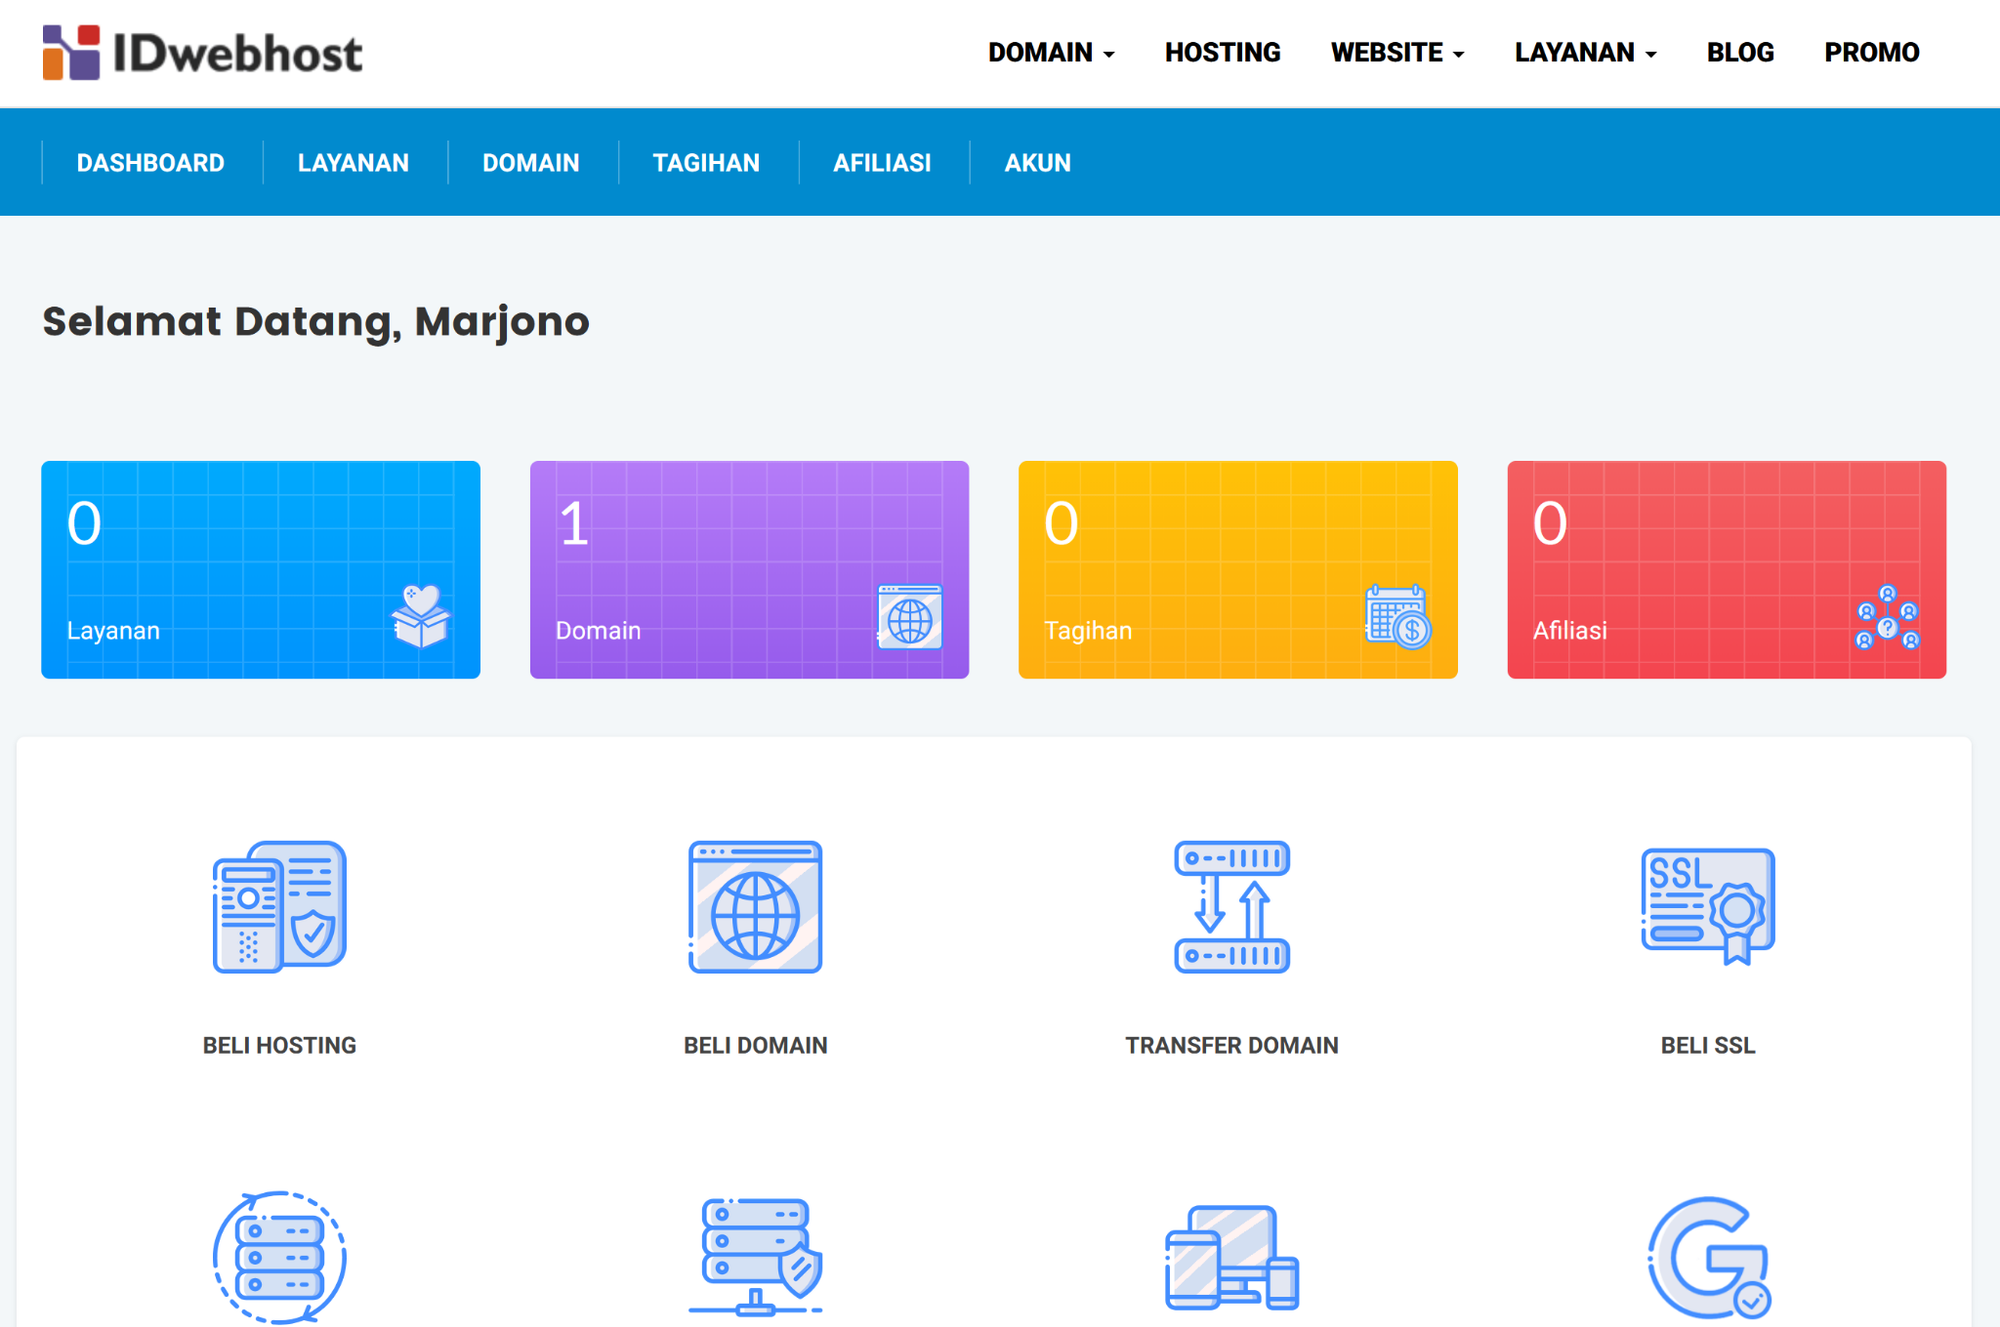
Task: Click the Google G checkmark icon
Action: (1708, 1257)
